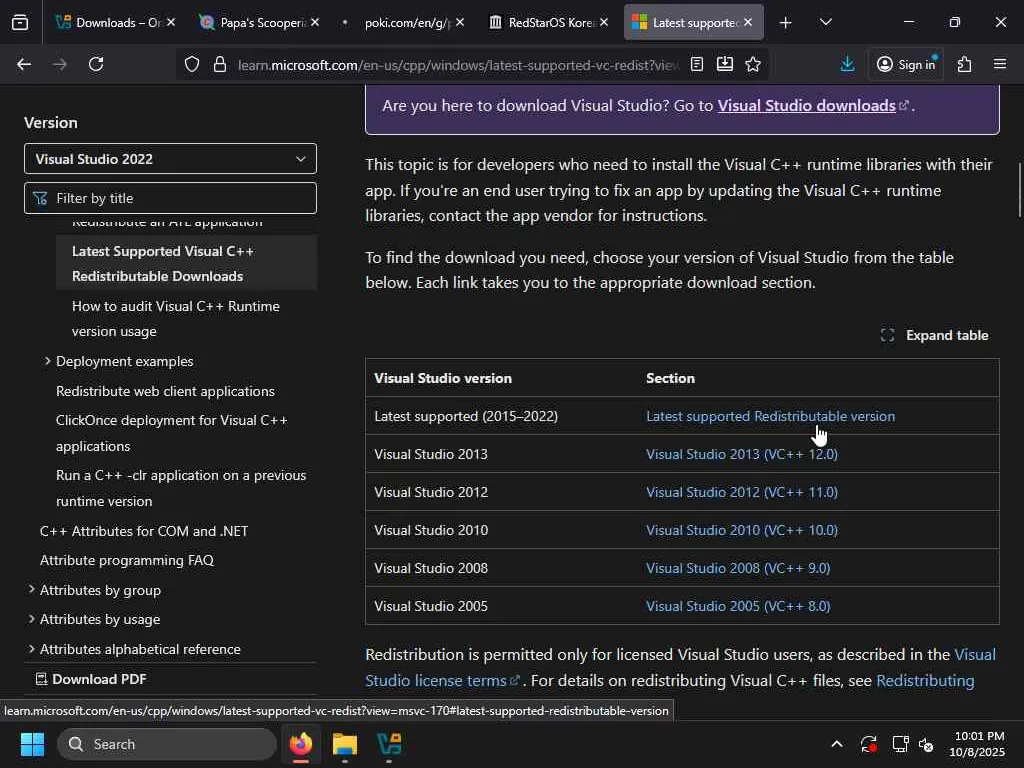
Task: Toggle reader view icon
Action: tap(697, 64)
